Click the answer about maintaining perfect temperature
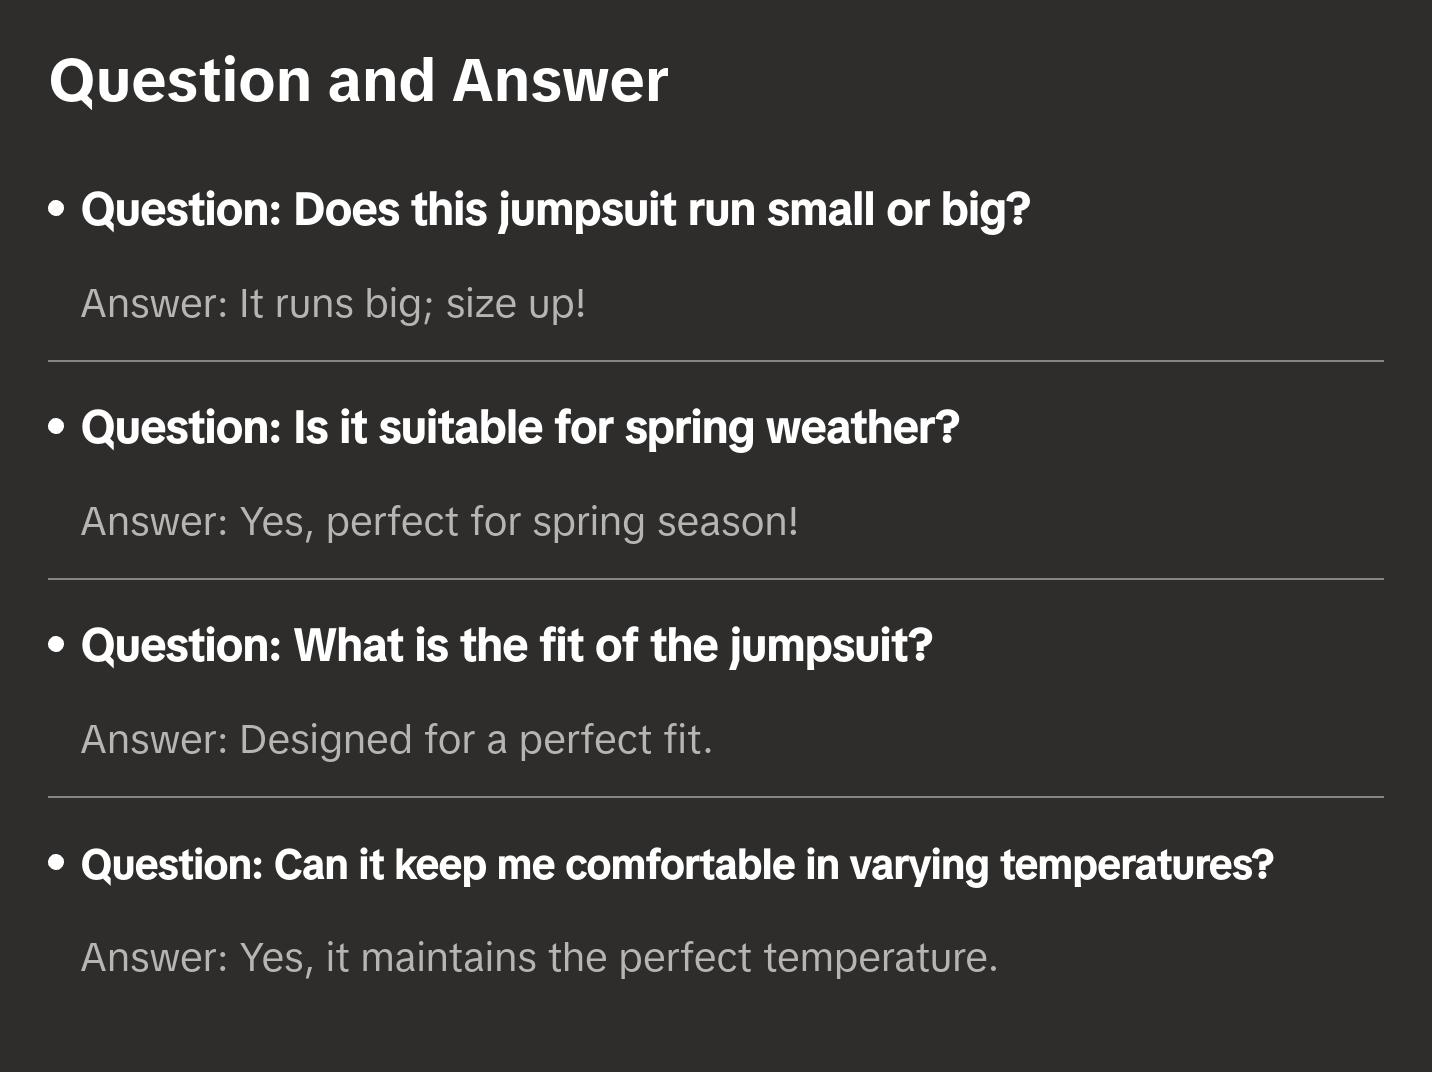 coord(539,958)
